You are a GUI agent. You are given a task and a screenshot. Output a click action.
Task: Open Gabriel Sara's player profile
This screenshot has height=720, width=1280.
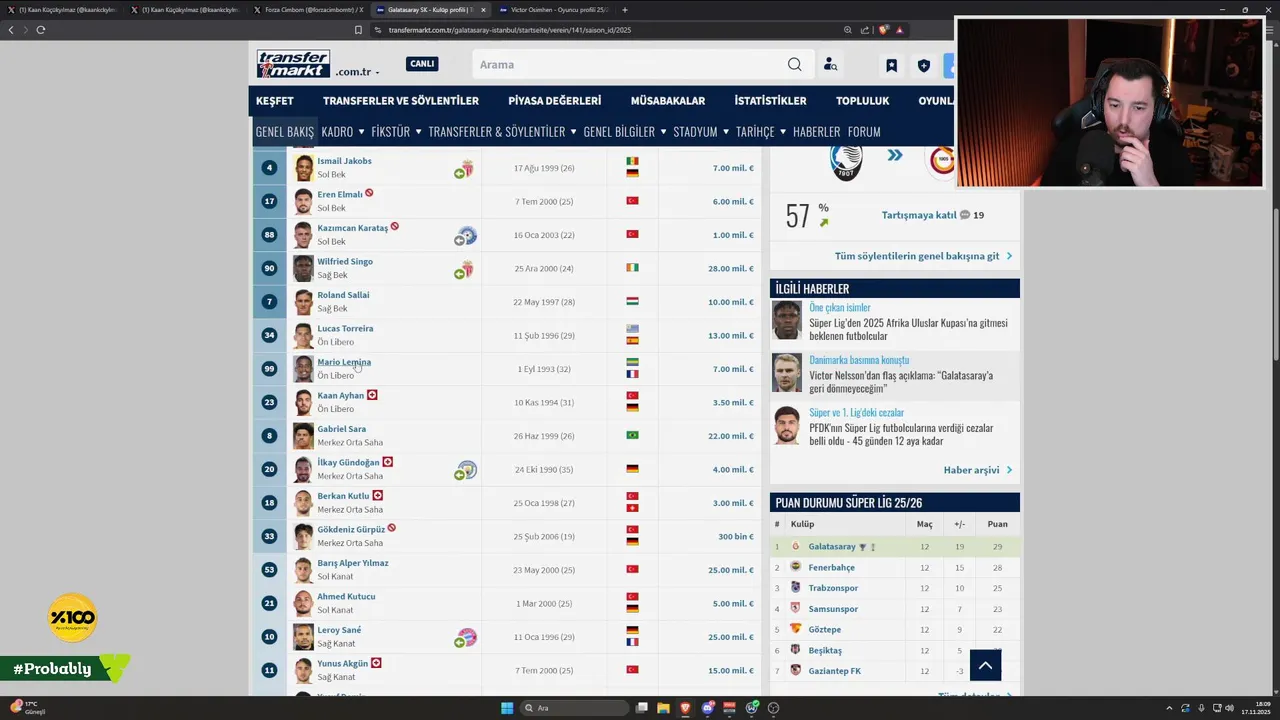tap(342, 429)
